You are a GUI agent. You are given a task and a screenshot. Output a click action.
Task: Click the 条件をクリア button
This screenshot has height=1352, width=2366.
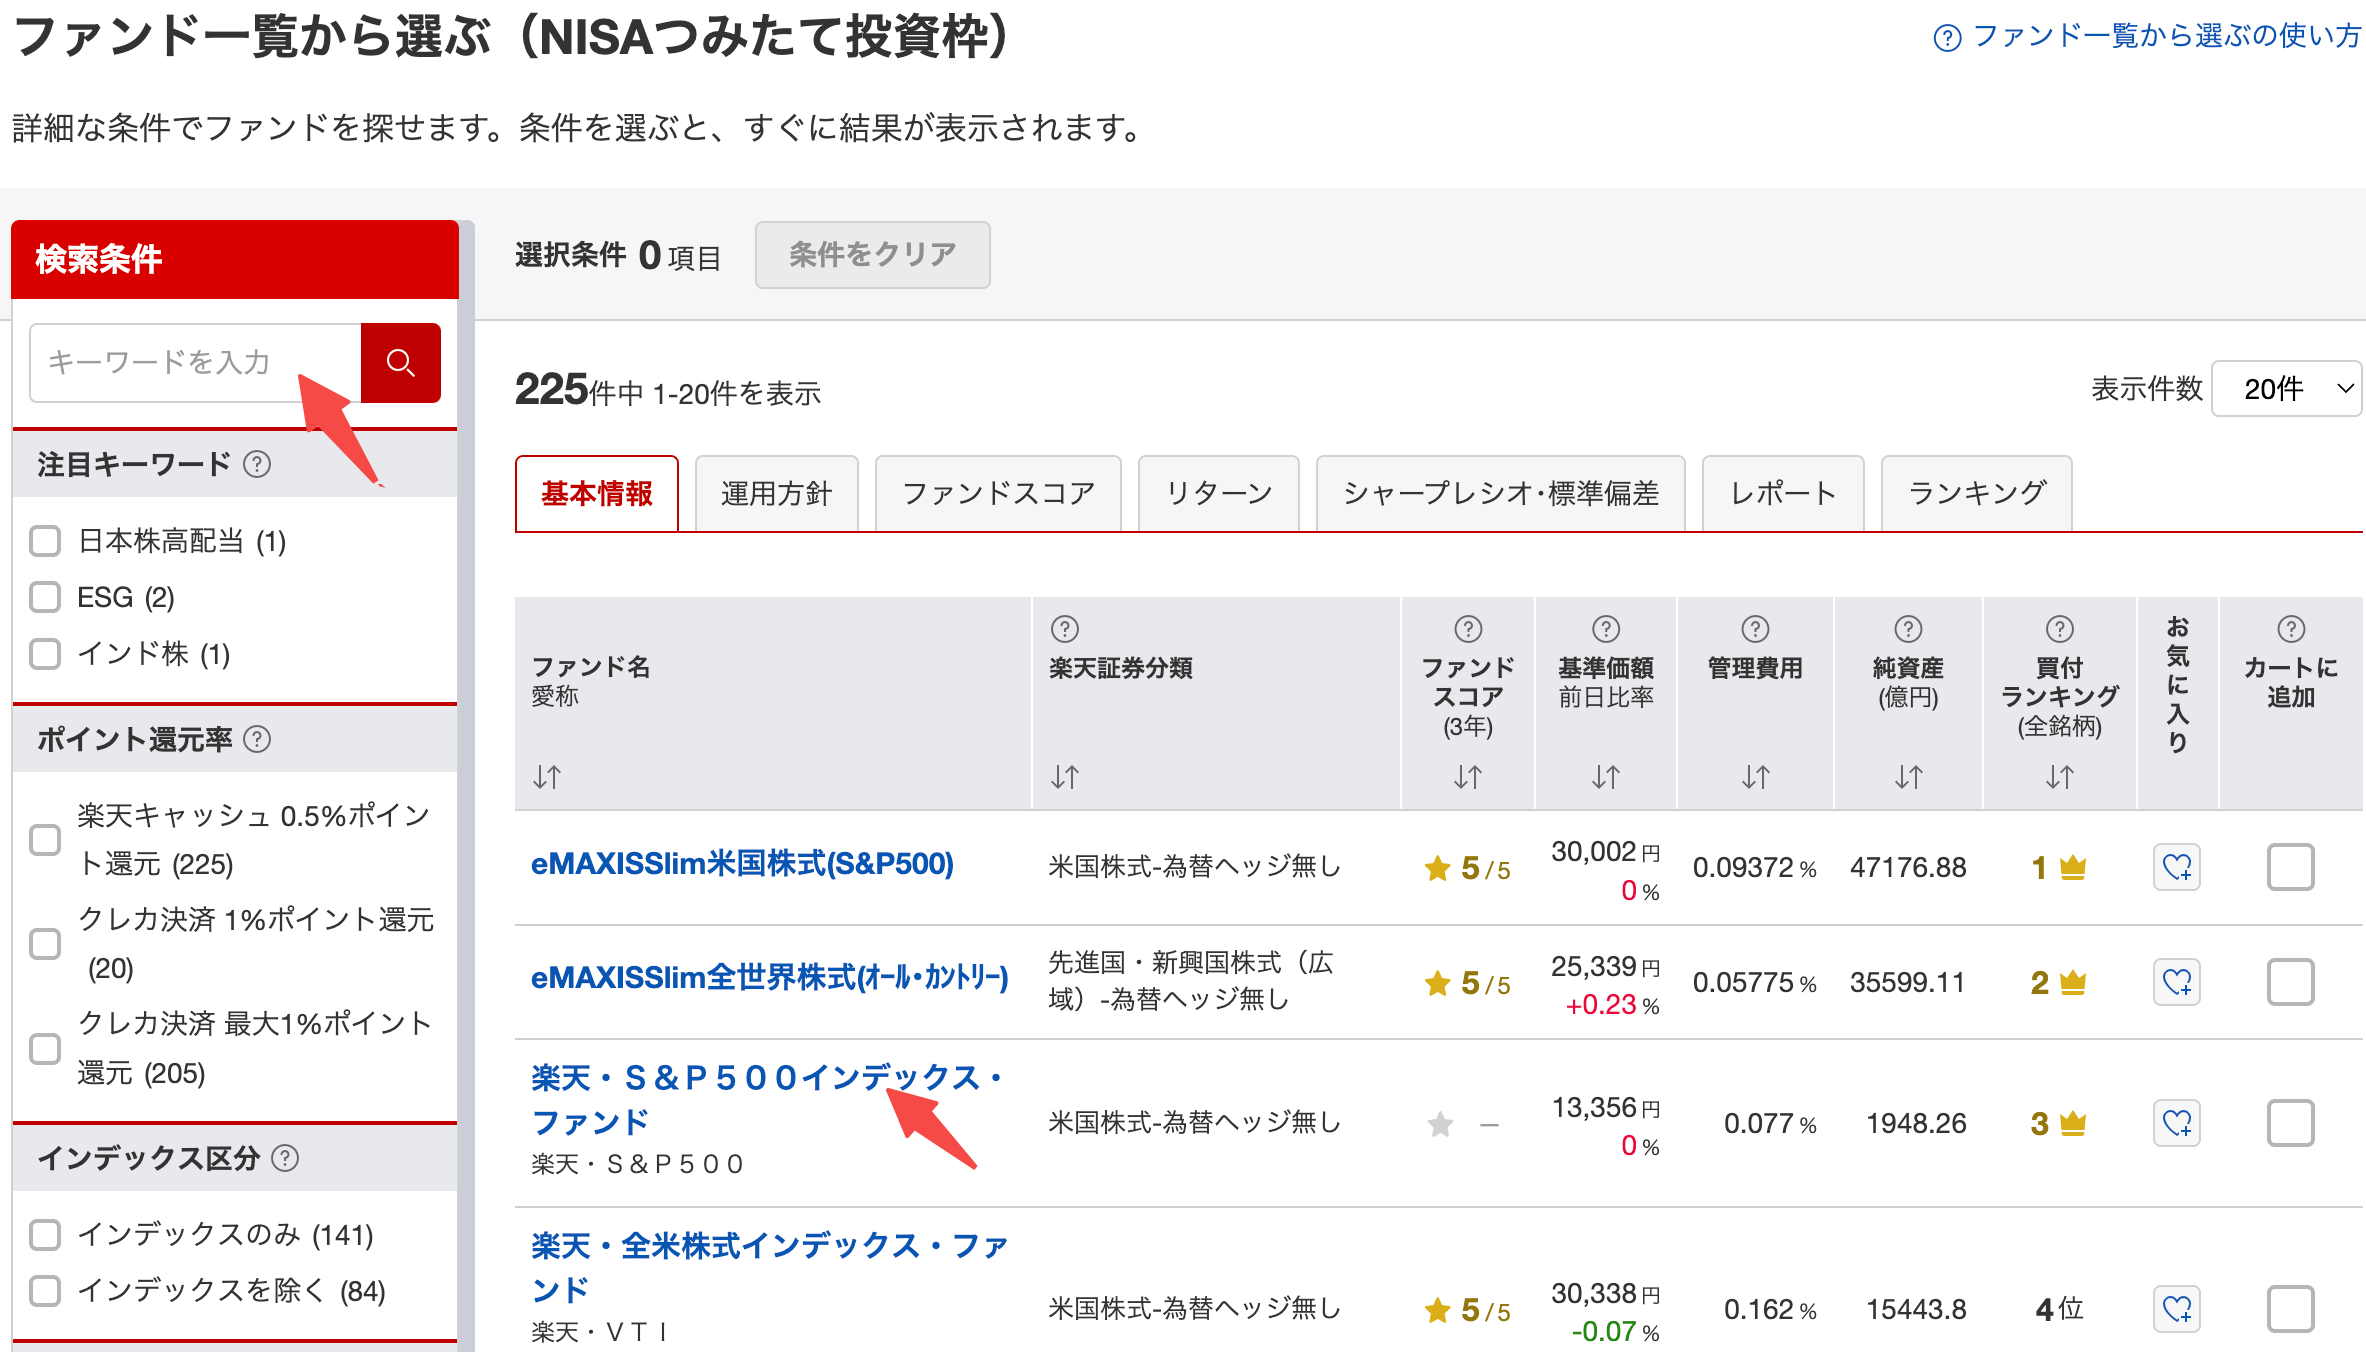point(873,255)
